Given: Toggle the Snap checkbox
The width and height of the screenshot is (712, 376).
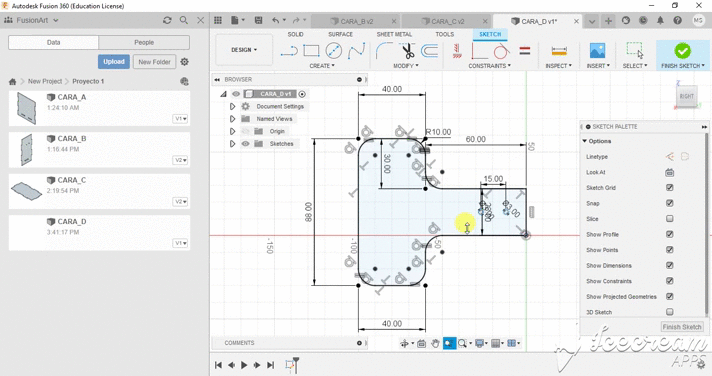Looking at the screenshot, I should 670,203.
